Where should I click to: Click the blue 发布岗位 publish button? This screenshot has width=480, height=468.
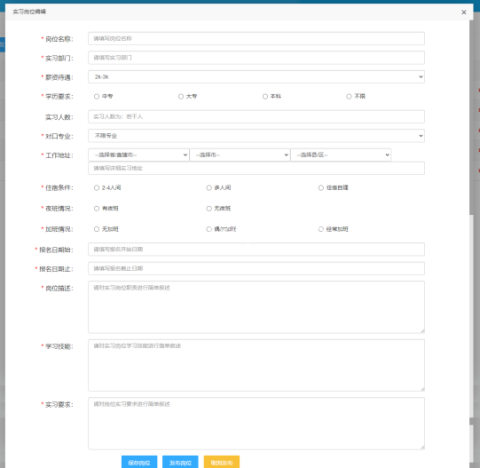(180, 462)
